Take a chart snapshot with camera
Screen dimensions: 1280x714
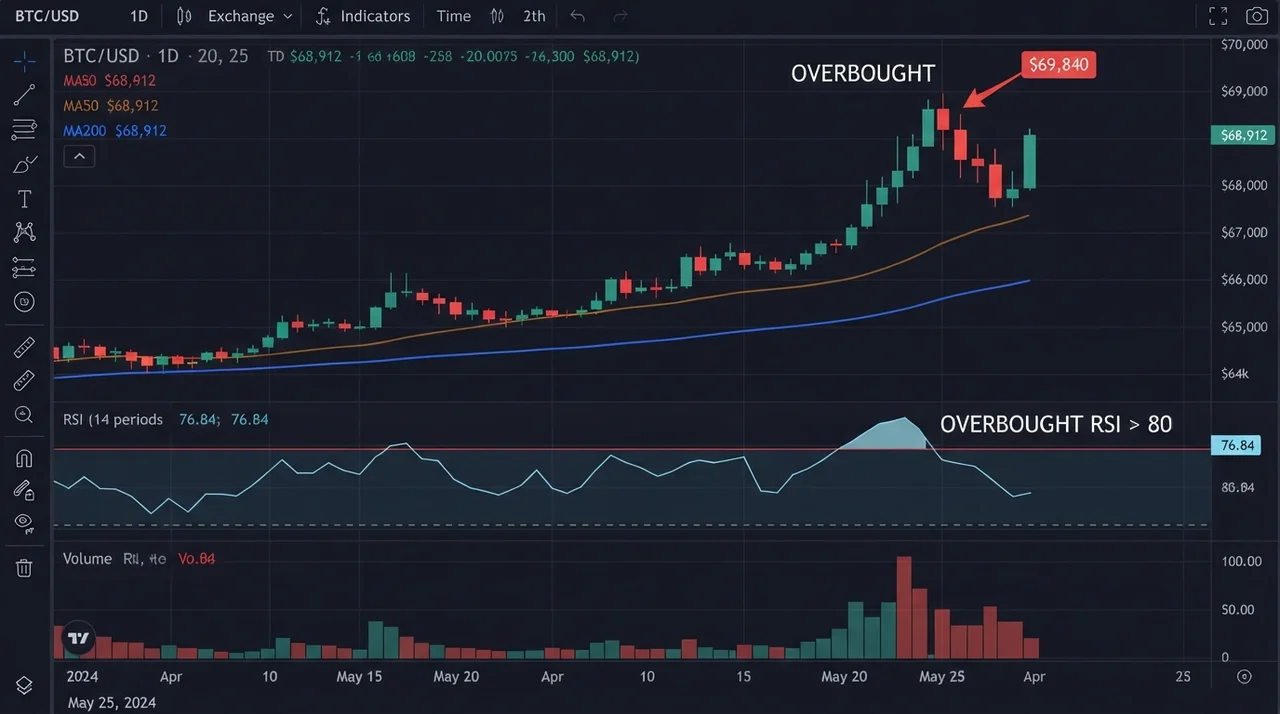coord(1257,16)
